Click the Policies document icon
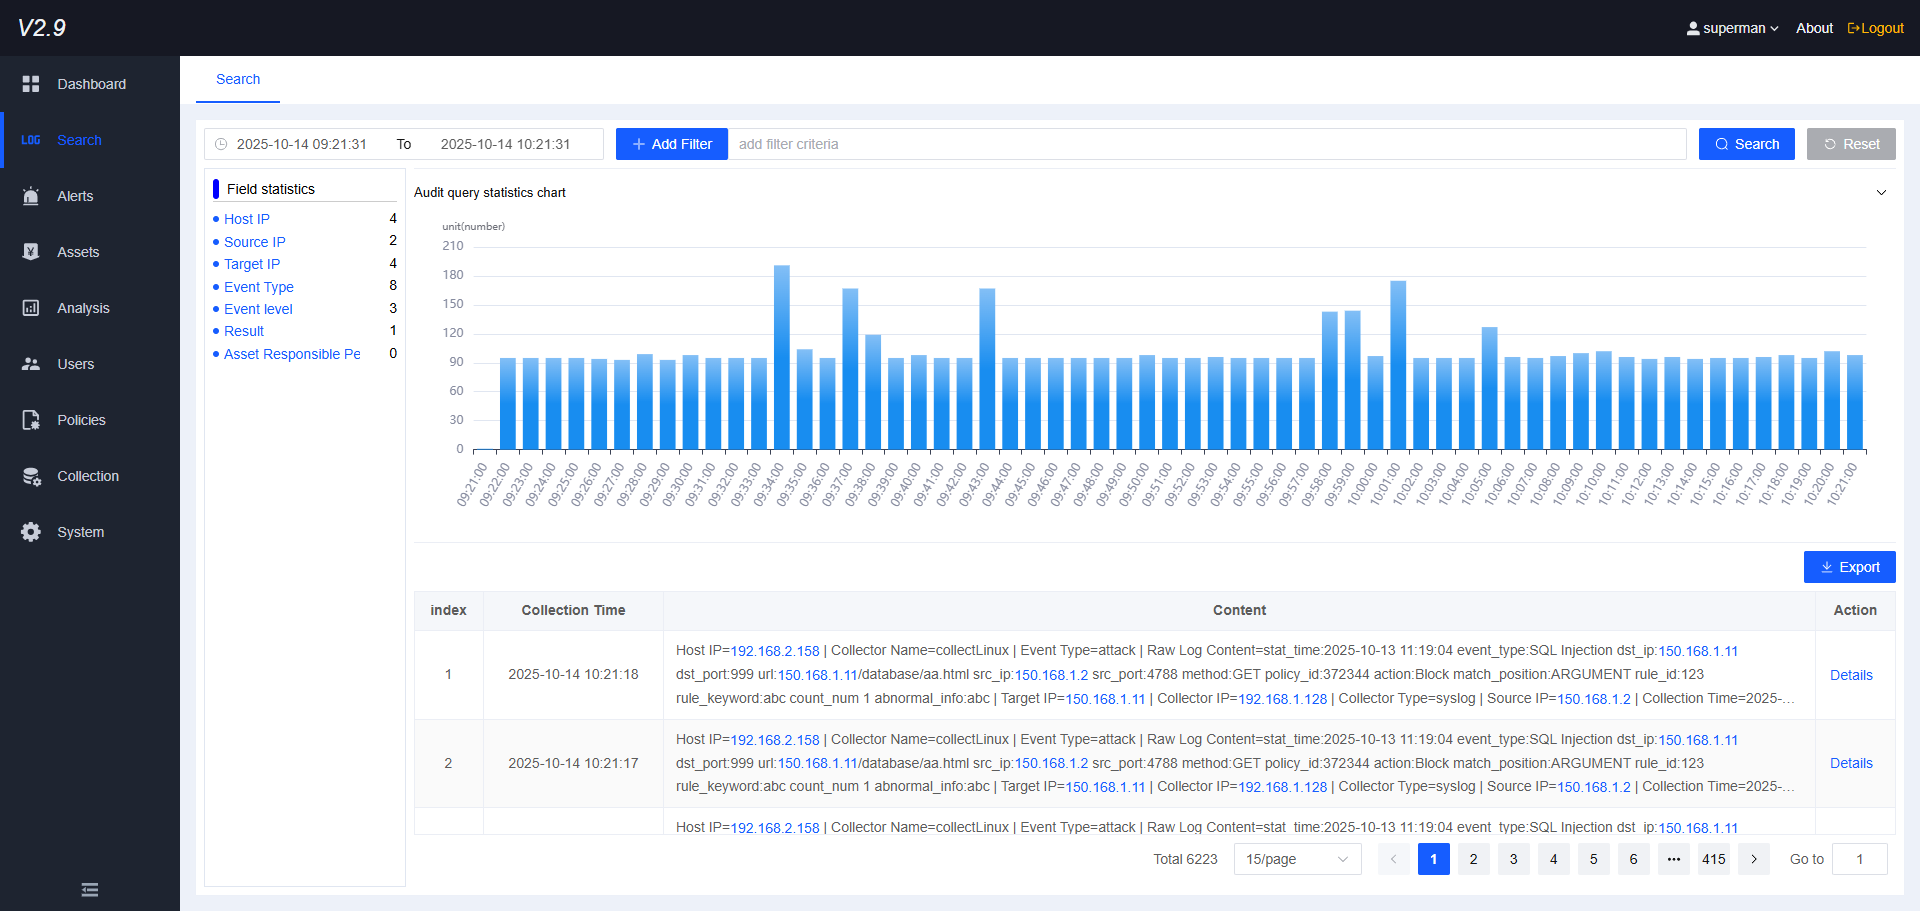Image resolution: width=1920 pixels, height=911 pixels. (31, 420)
